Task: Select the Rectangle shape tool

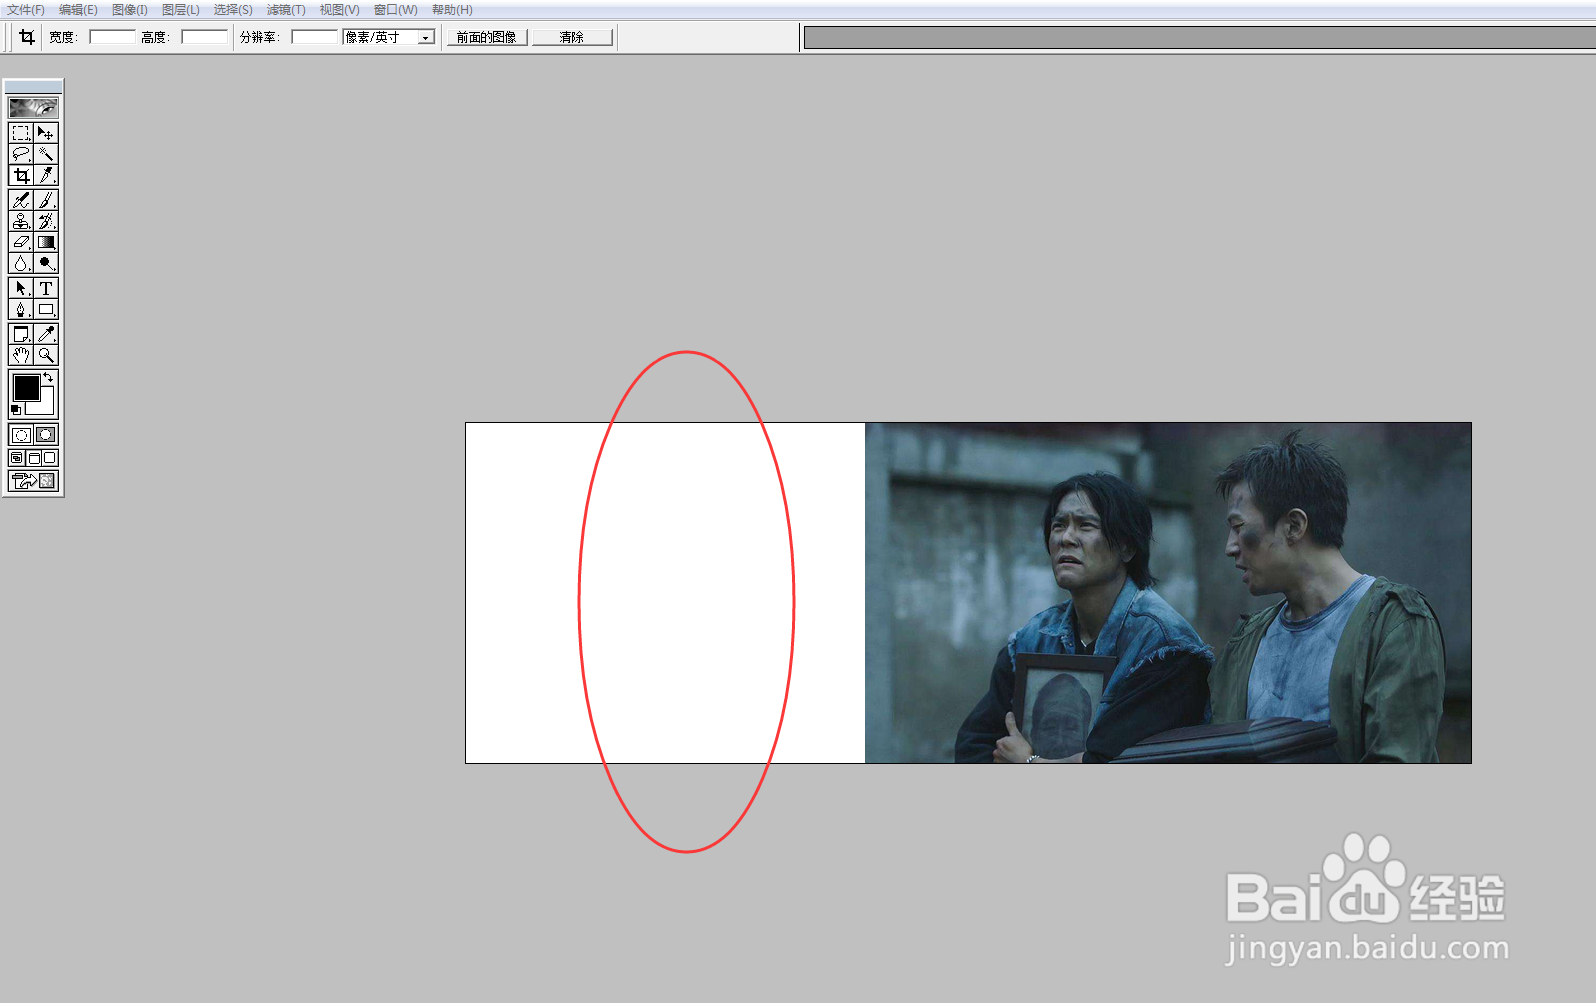Action: click(46, 309)
